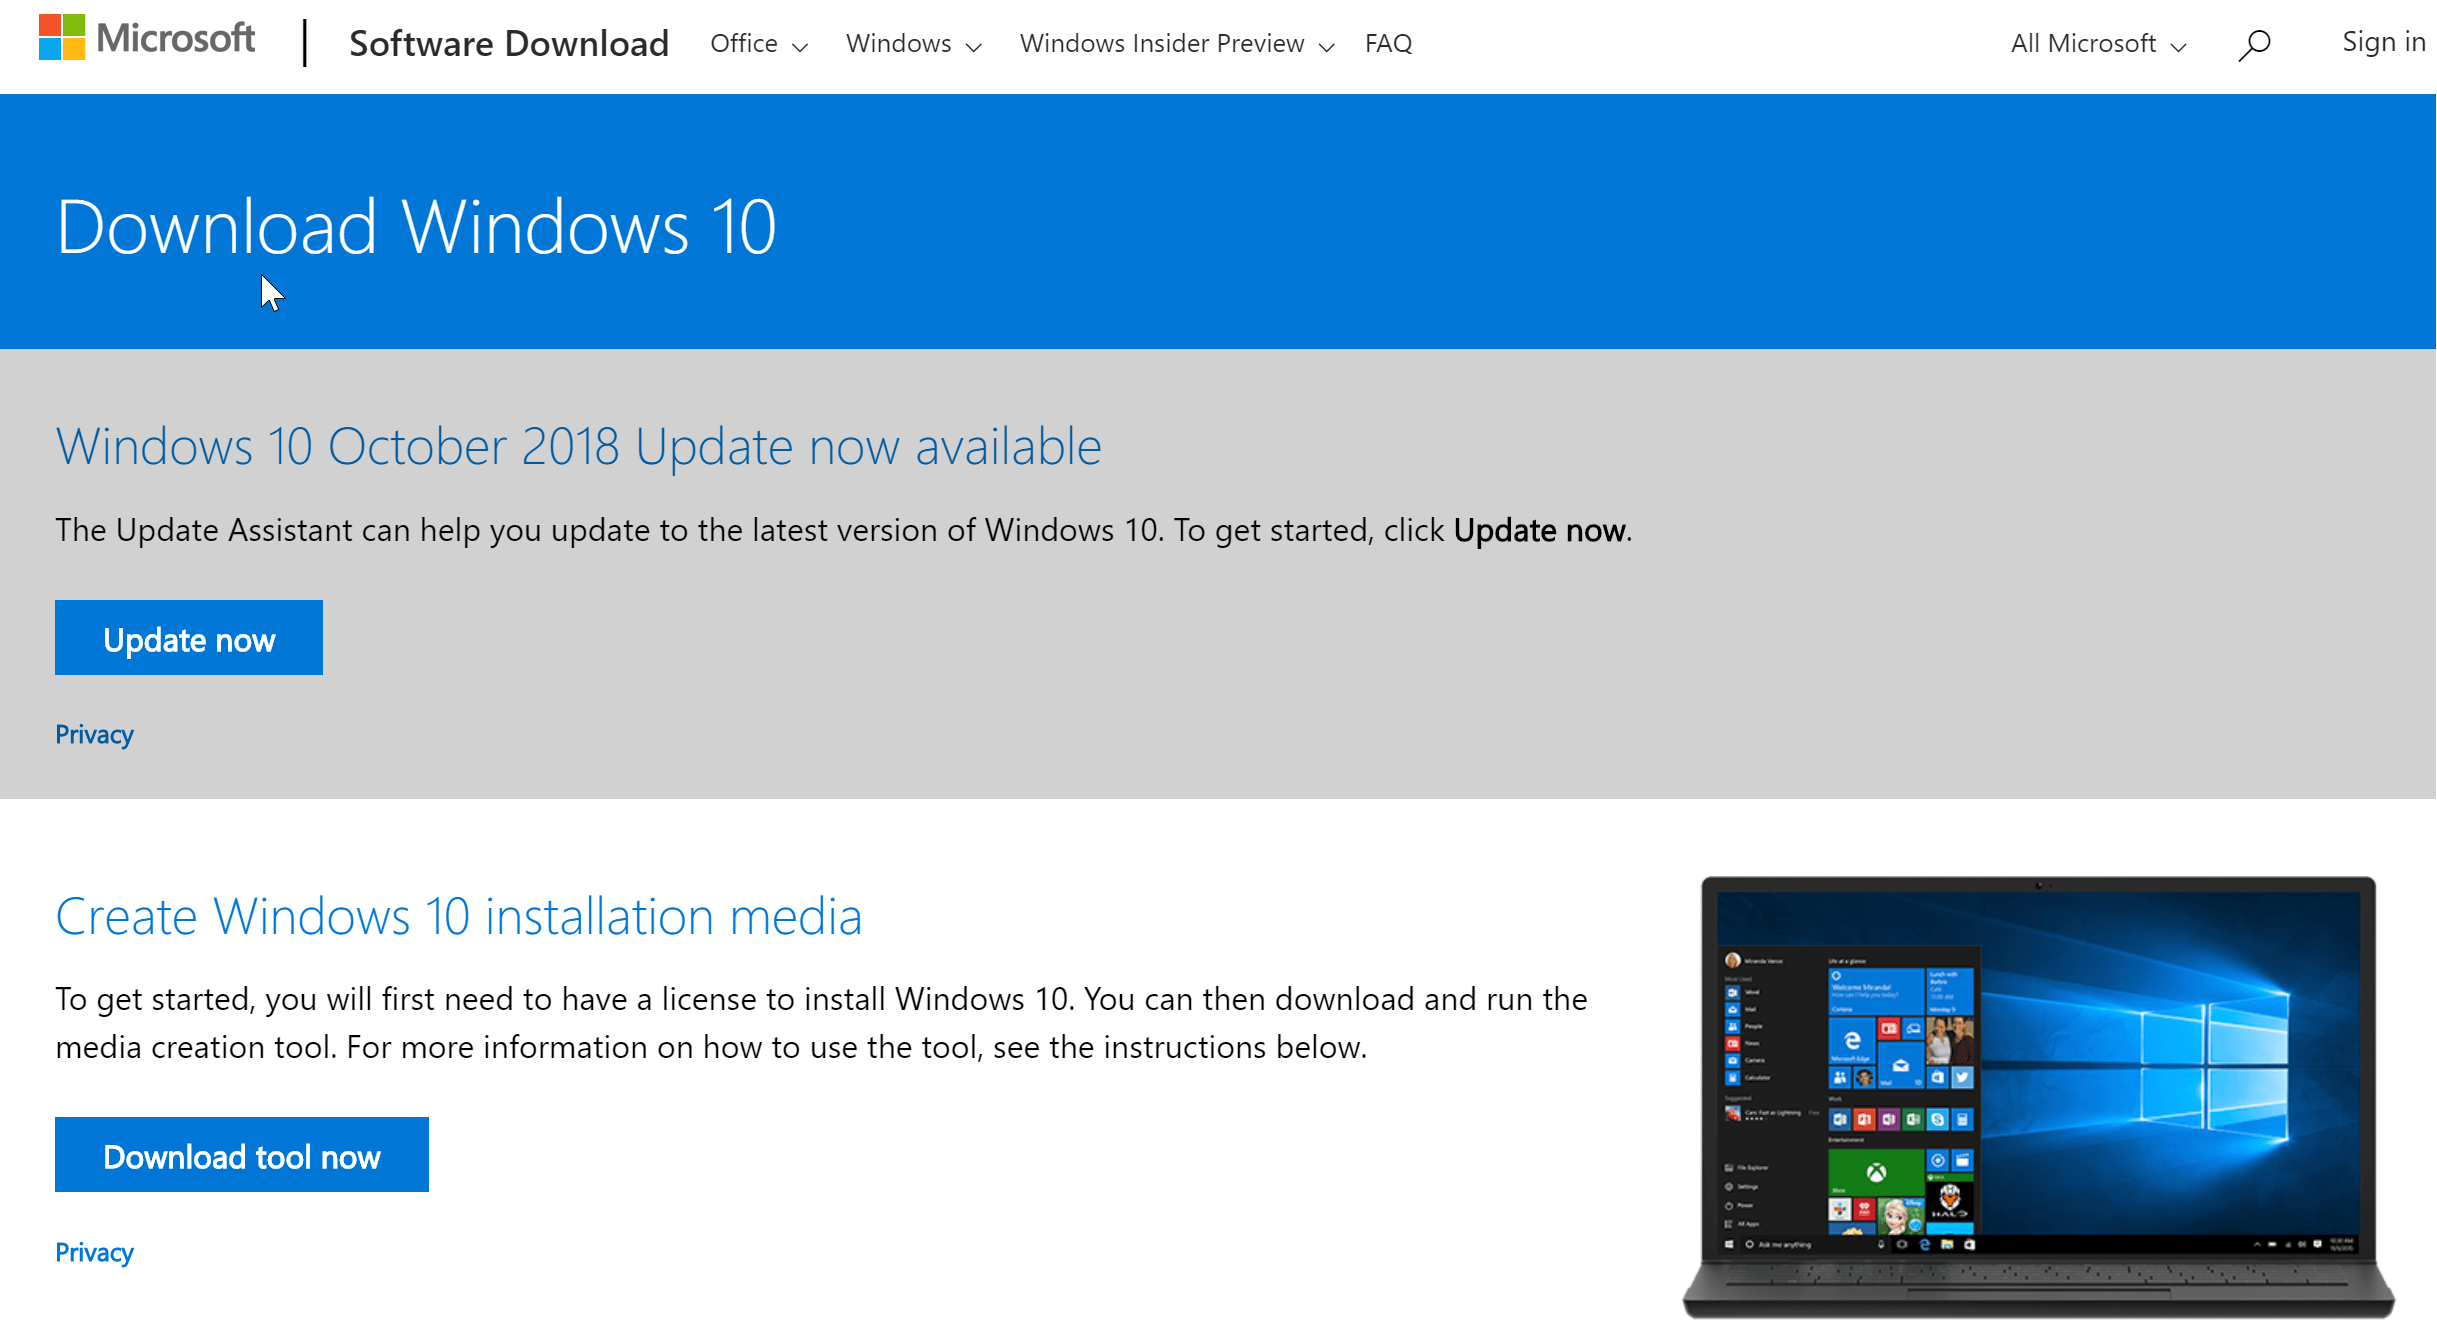The image size is (2437, 1343).
Task: Expand the All Microsoft menu
Action: (x=2098, y=44)
